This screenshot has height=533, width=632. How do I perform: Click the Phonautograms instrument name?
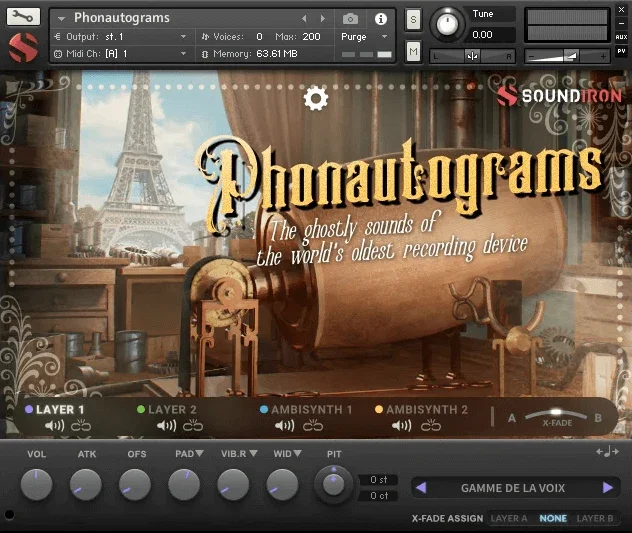pyautogui.click(x=122, y=18)
